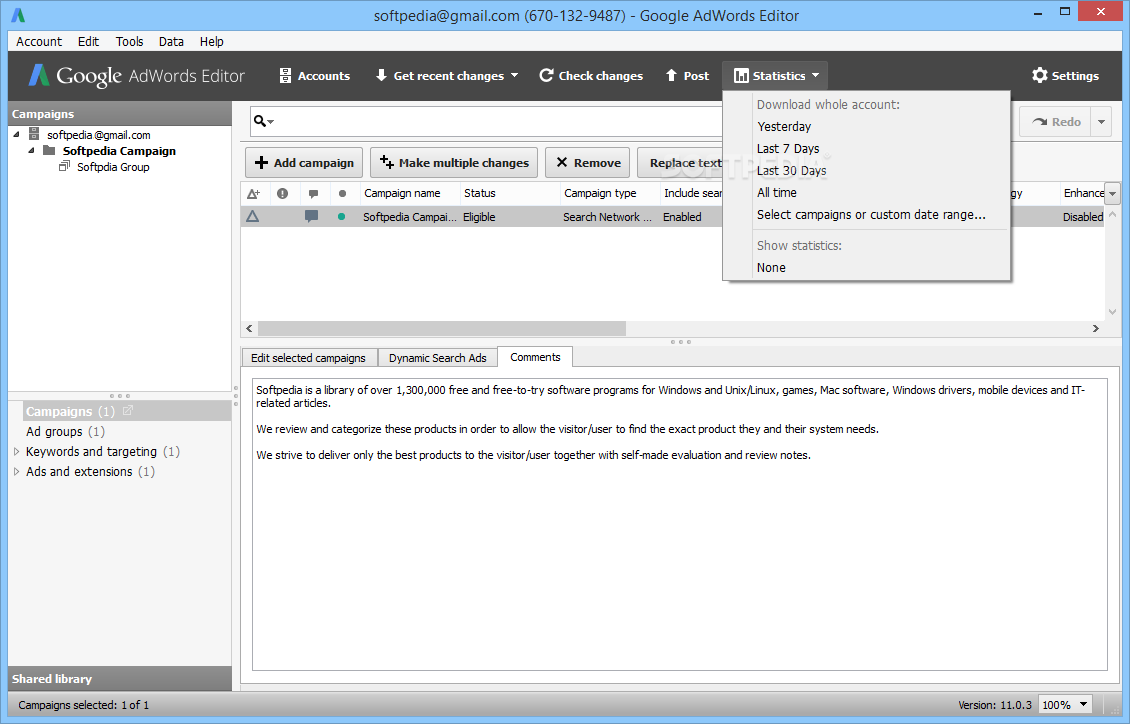
Task: Click the Campaign name column header
Action: 409,193
